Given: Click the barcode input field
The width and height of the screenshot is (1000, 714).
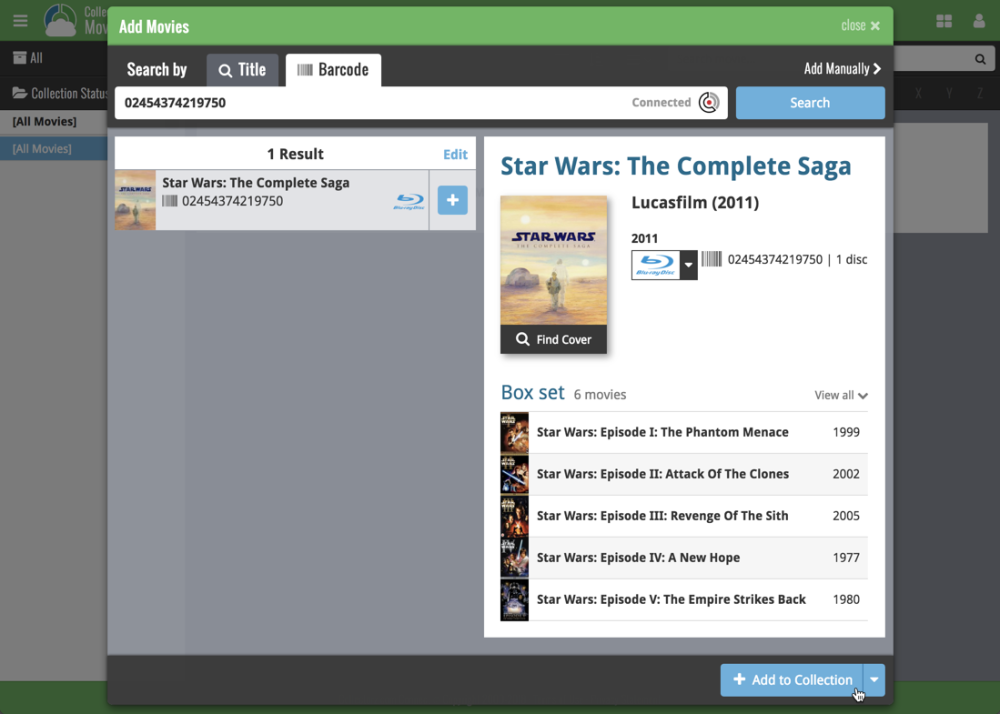Looking at the screenshot, I should pyautogui.click(x=421, y=103).
